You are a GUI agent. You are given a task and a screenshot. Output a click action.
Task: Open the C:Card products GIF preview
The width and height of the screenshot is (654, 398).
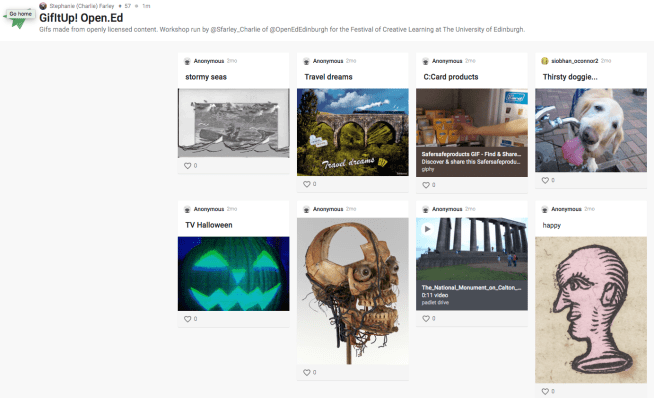click(x=472, y=118)
